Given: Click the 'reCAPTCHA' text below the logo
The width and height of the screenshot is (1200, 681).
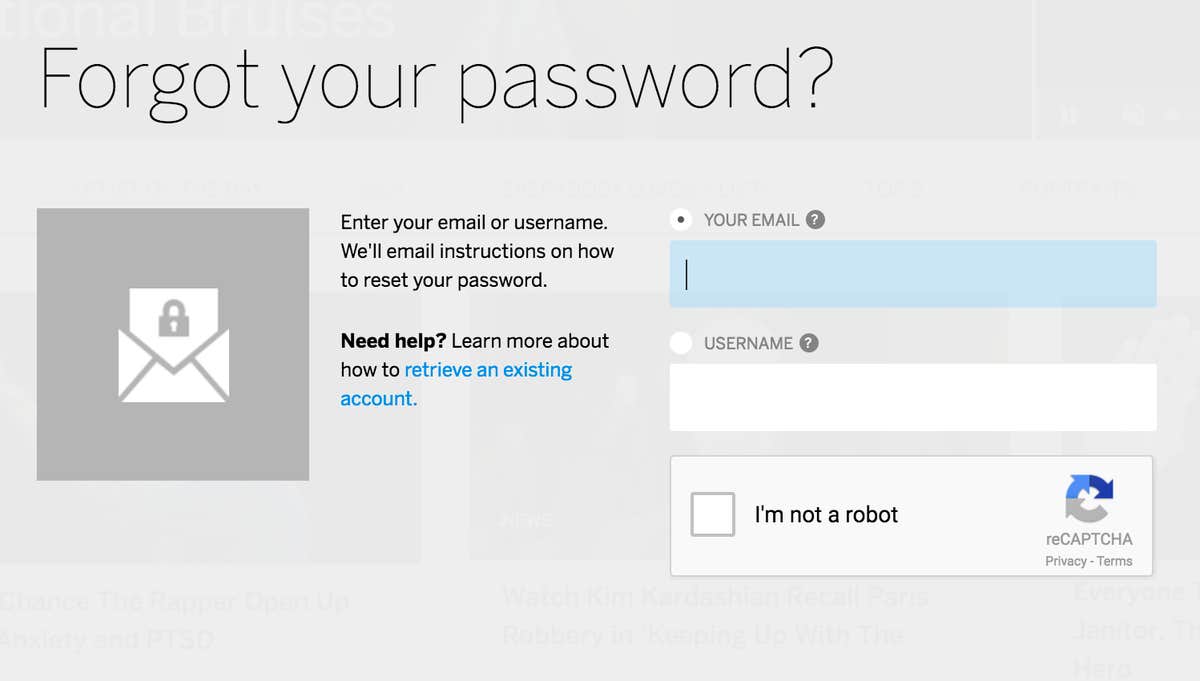Looking at the screenshot, I should point(1090,539).
